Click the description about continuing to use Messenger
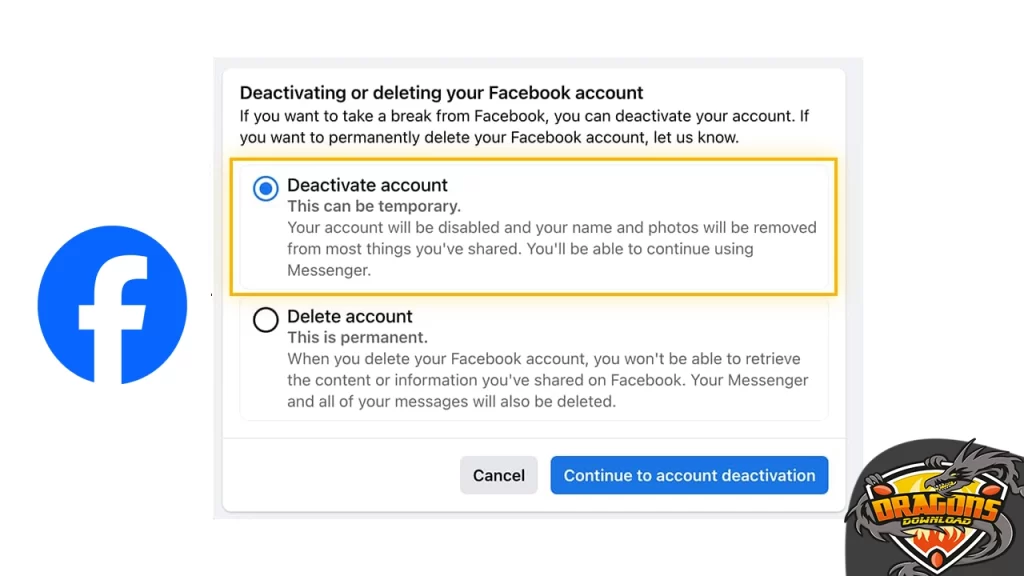Image resolution: width=1024 pixels, height=576 pixels. click(551, 249)
